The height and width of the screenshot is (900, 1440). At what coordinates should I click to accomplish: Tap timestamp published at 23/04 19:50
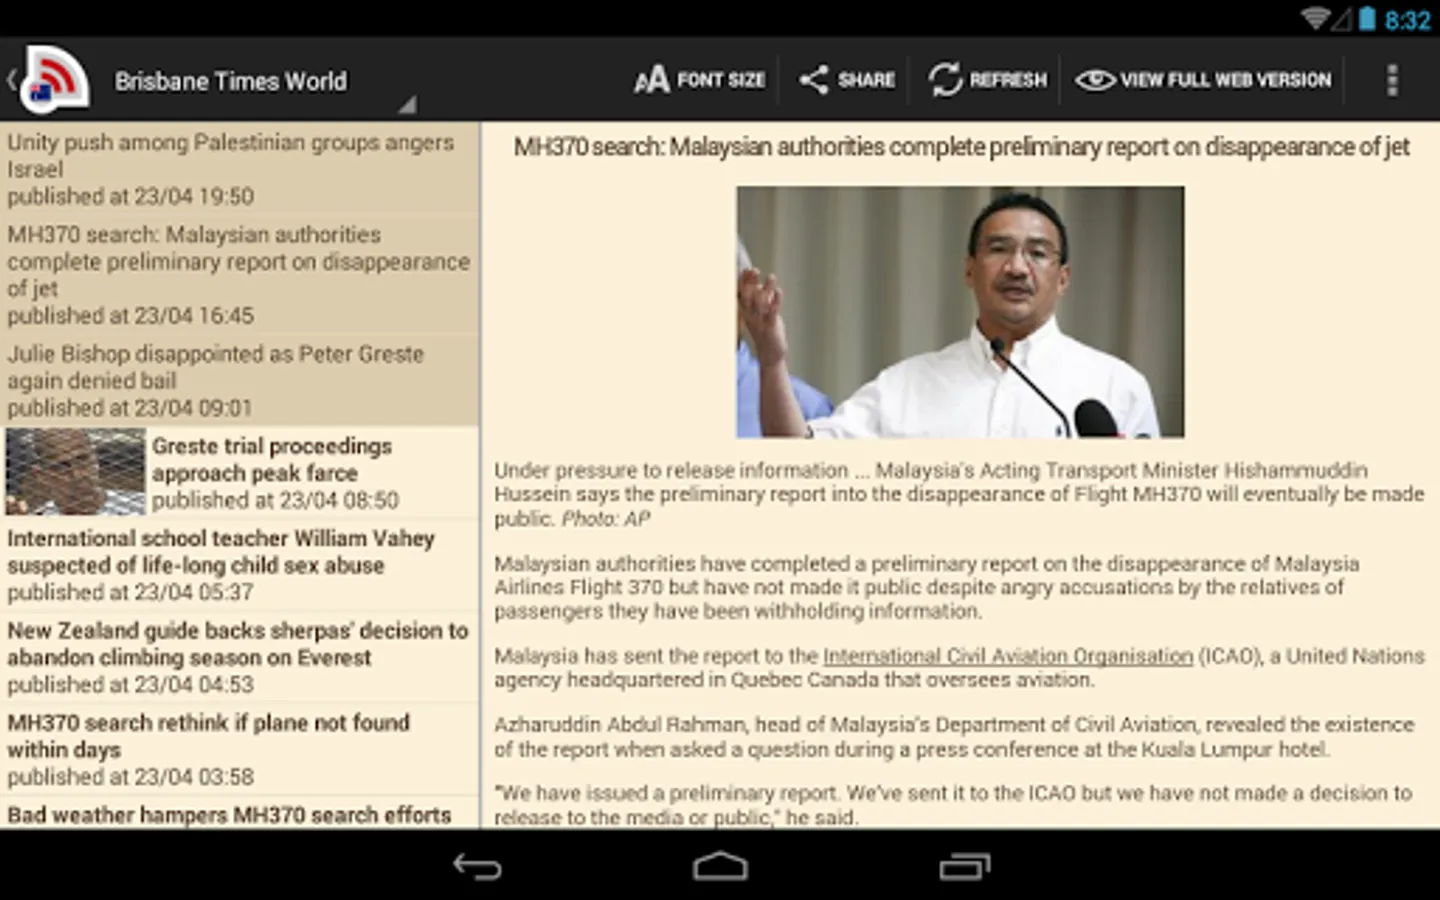130,197
